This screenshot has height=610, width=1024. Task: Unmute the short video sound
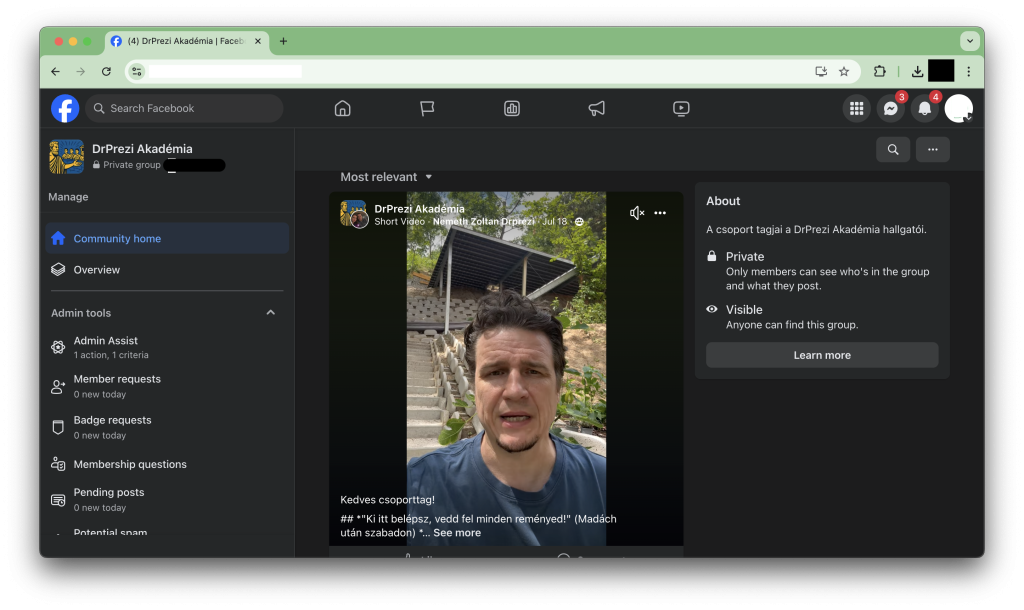637,213
